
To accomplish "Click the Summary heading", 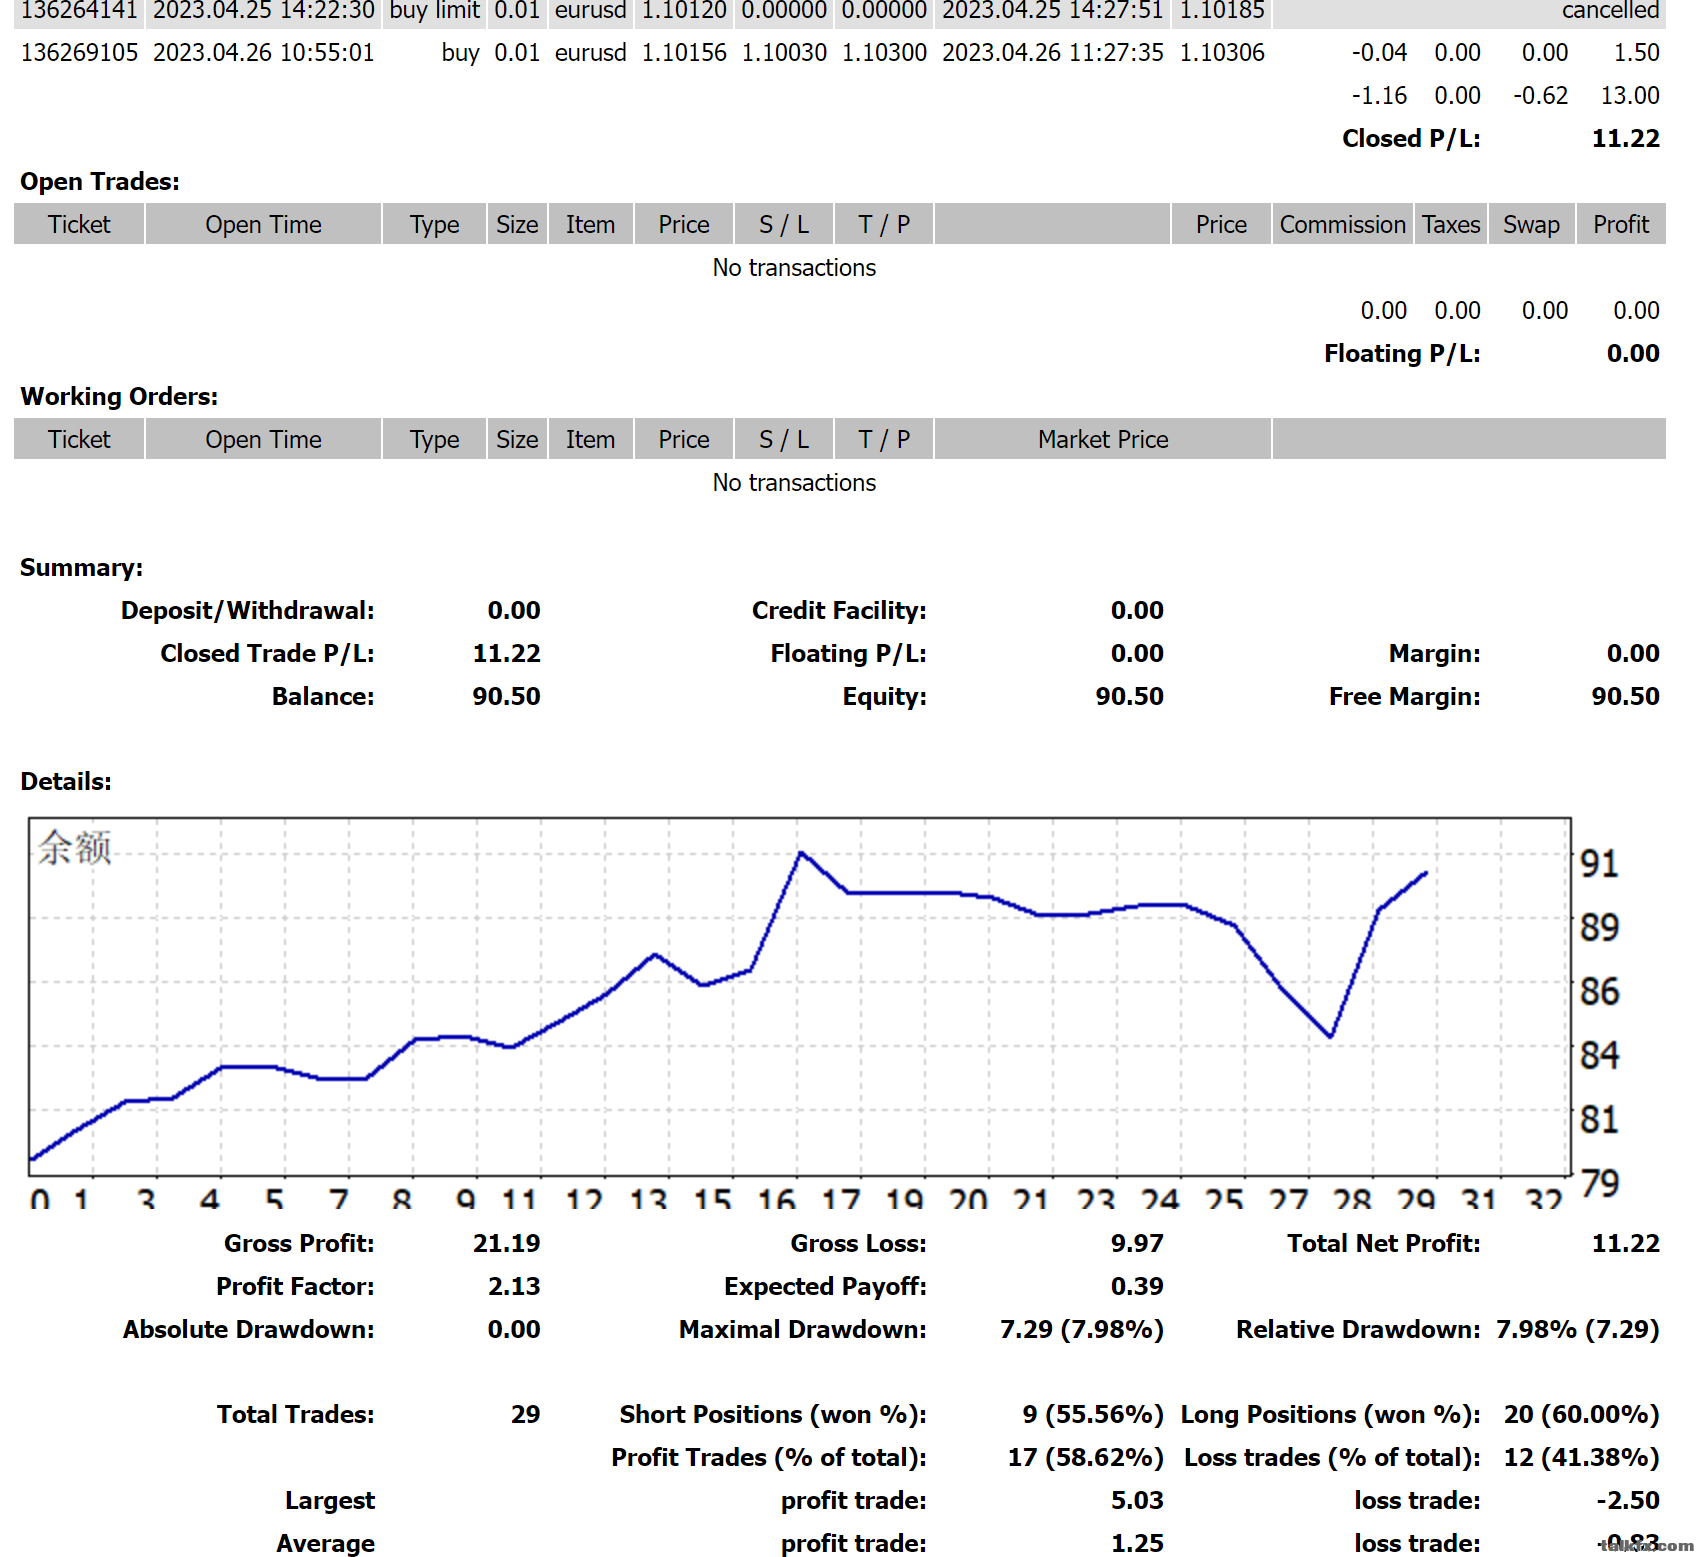I will coord(81,568).
